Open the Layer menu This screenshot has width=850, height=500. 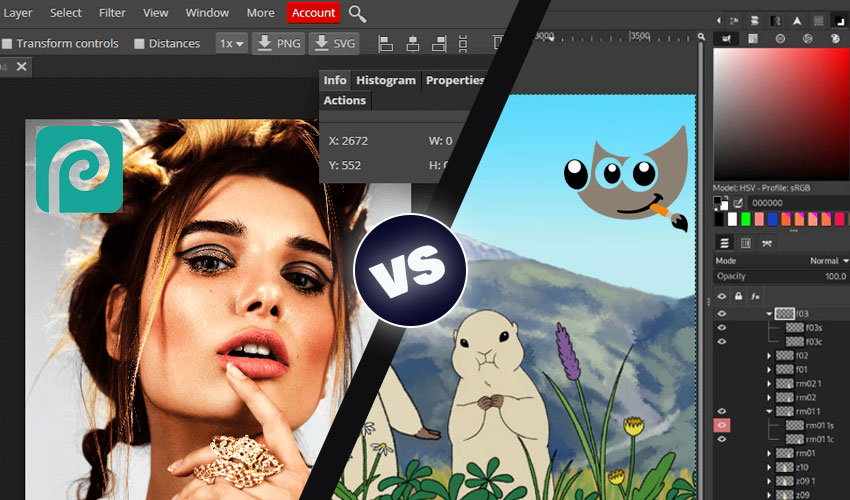pyautogui.click(x=17, y=12)
